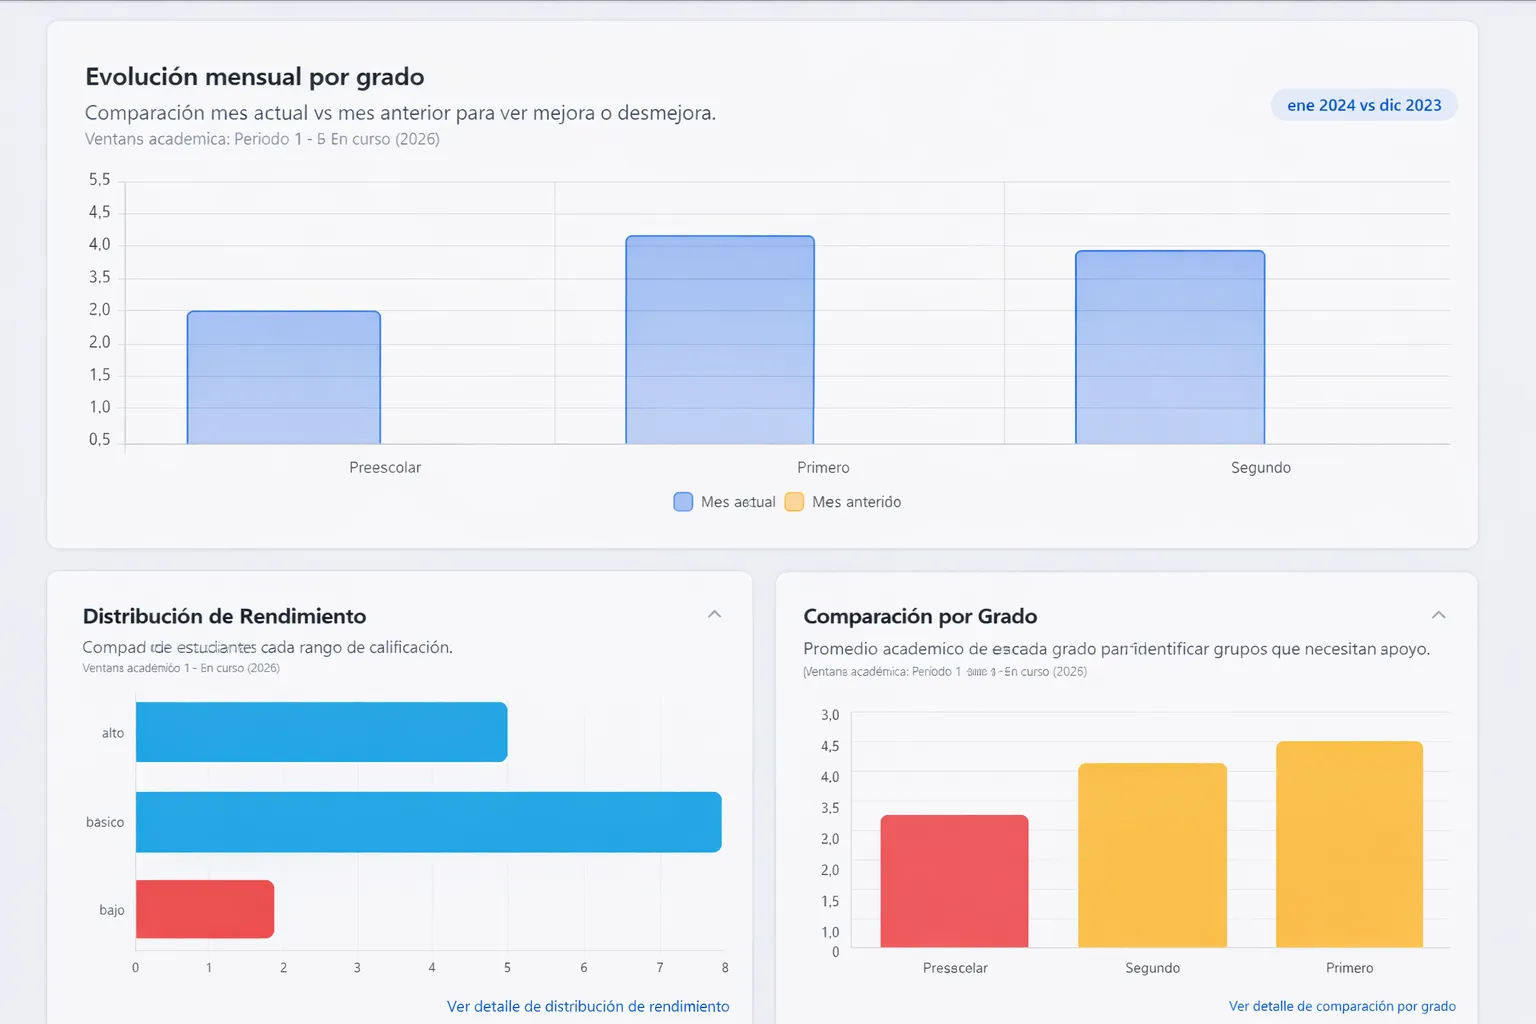Select the Primero bar in monthly evolution chart

pos(719,340)
